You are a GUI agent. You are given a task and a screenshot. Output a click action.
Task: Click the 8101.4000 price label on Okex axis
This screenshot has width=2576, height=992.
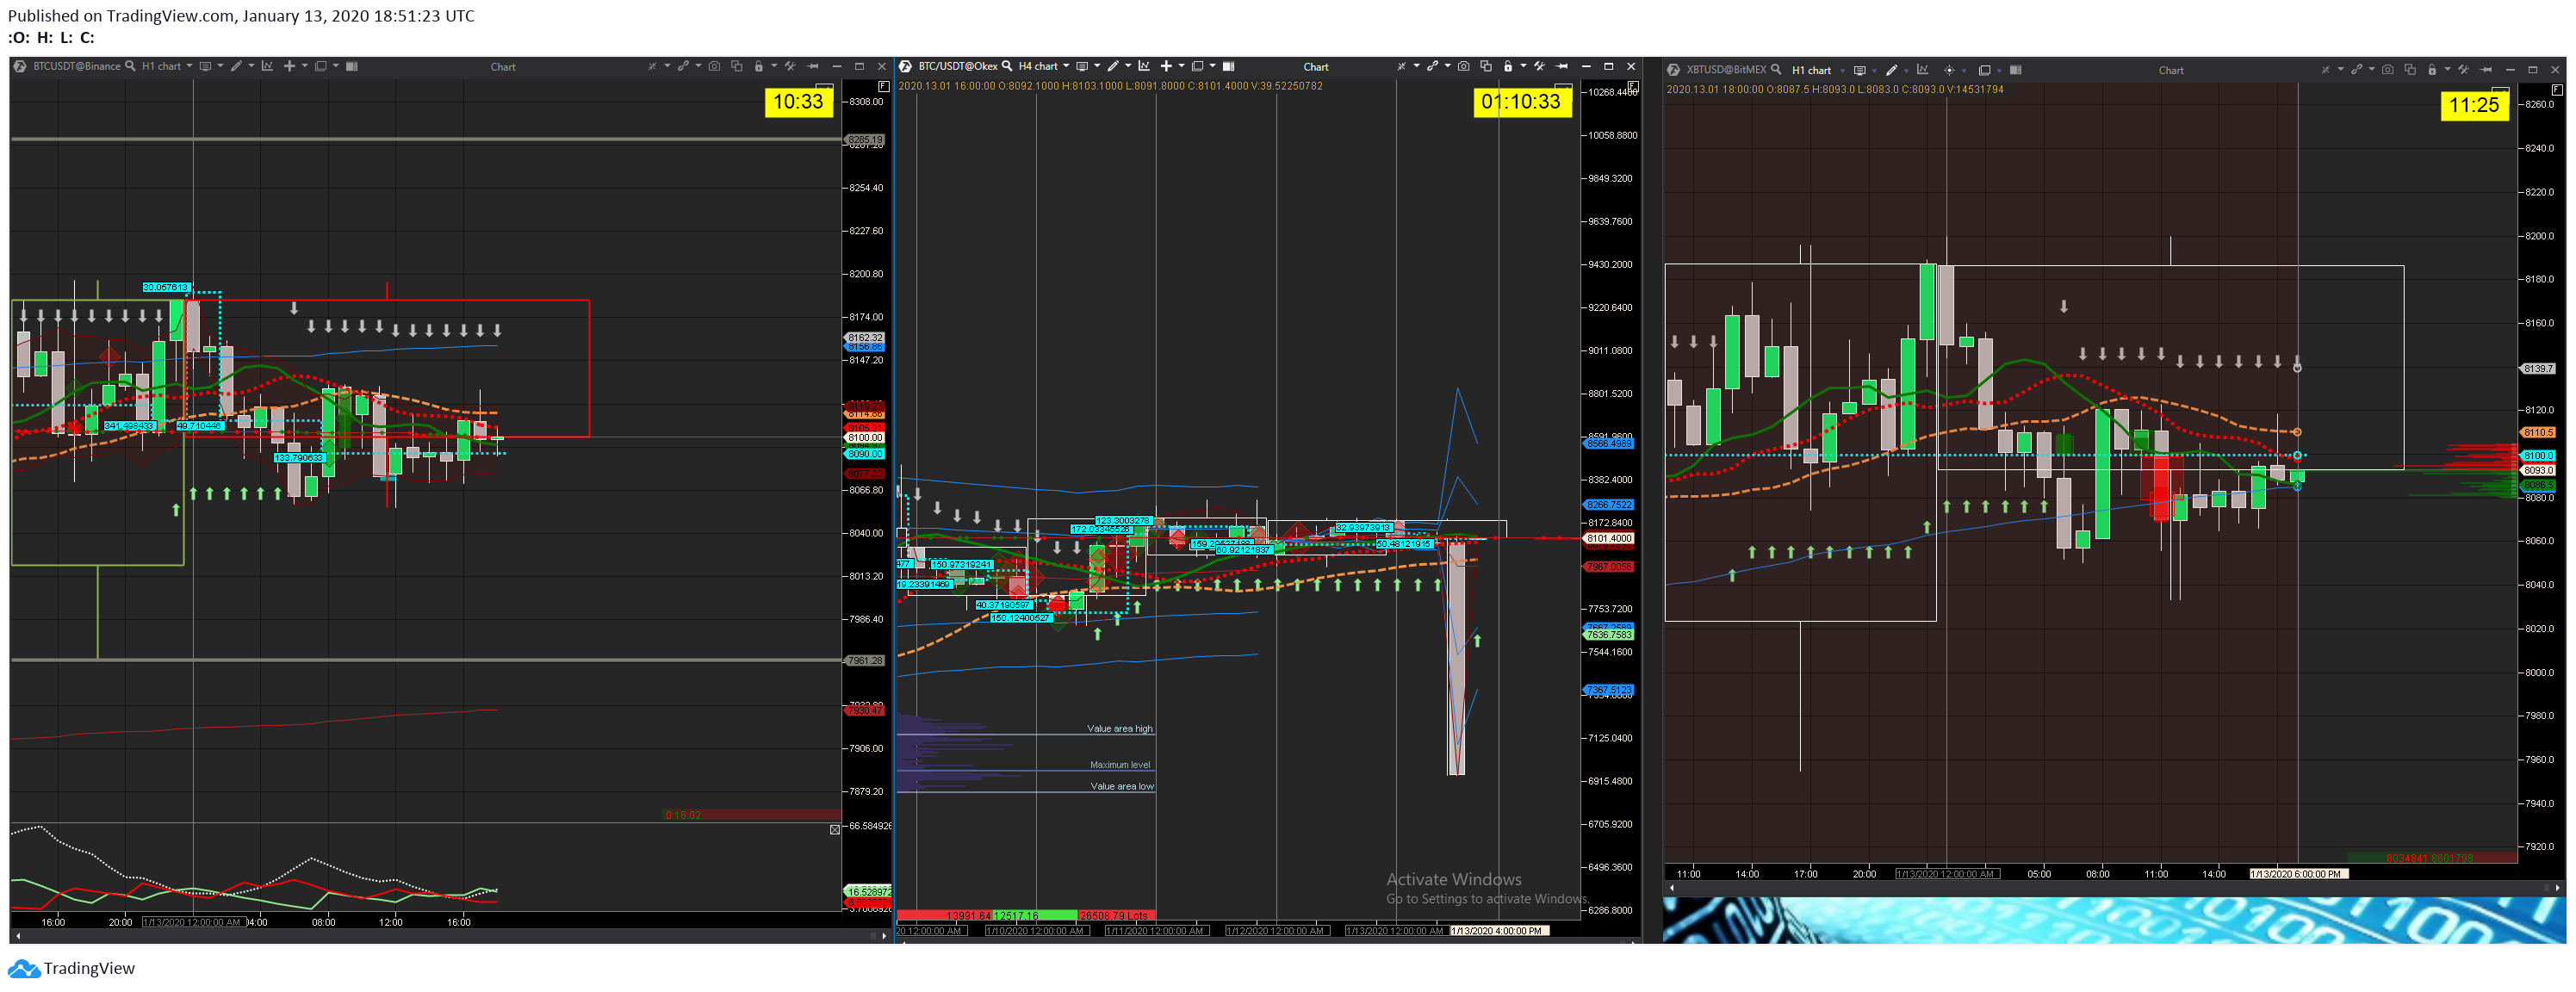[1609, 538]
